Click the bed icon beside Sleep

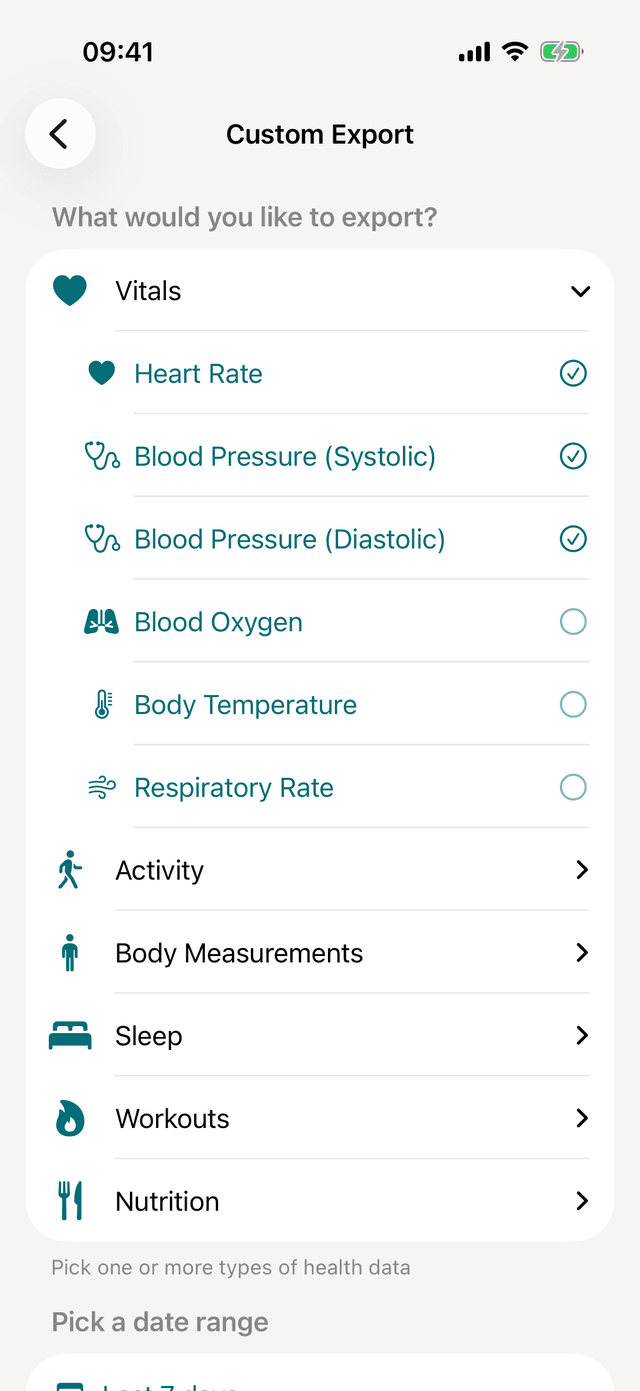[69, 1035]
